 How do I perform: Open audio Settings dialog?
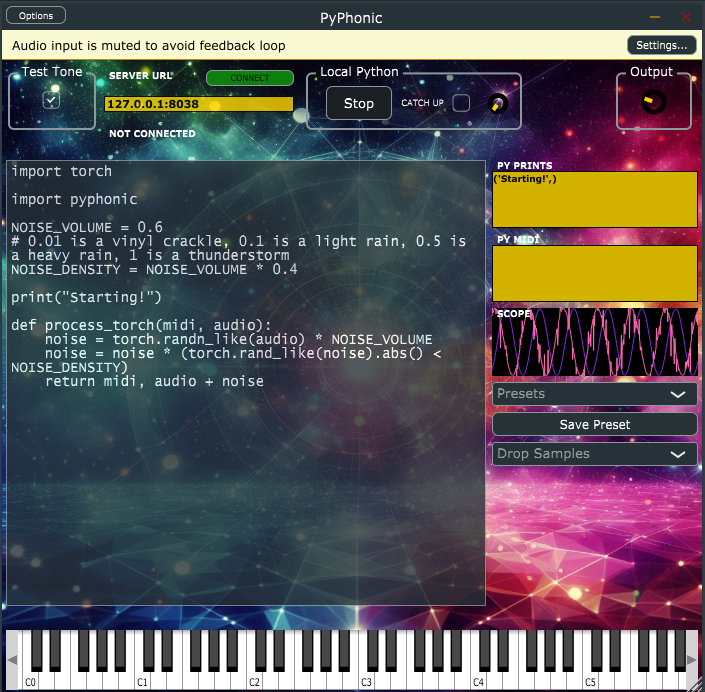pos(661,45)
